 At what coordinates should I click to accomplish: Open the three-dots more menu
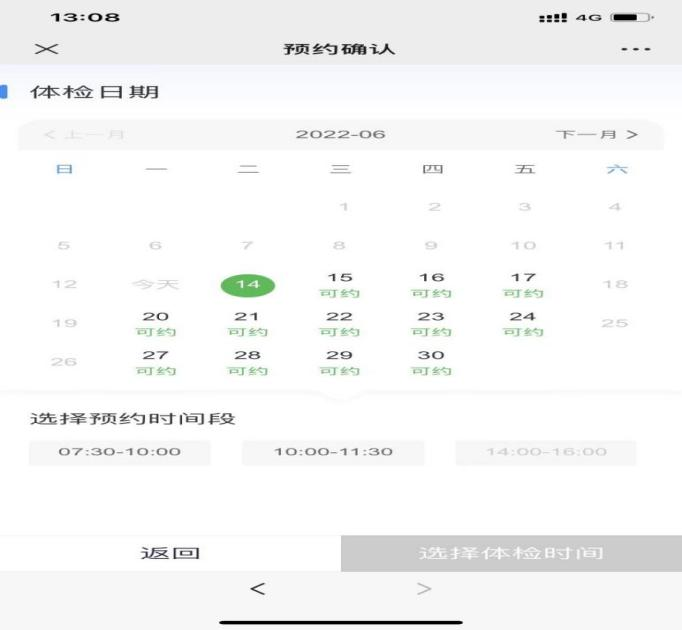(x=636, y=49)
